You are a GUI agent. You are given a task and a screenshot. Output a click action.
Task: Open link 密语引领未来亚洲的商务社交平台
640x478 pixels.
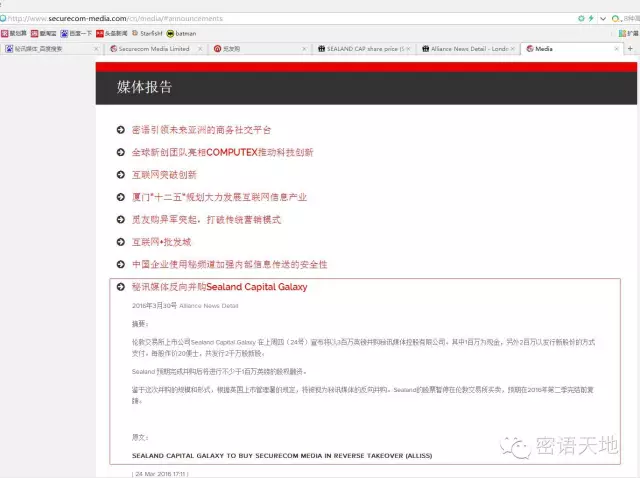[x=201, y=130]
